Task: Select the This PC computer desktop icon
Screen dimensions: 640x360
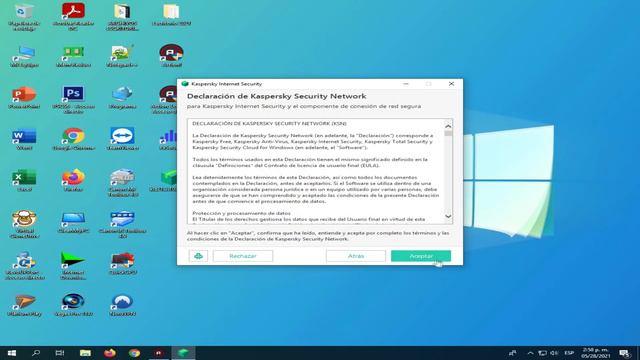Action: tap(24, 56)
